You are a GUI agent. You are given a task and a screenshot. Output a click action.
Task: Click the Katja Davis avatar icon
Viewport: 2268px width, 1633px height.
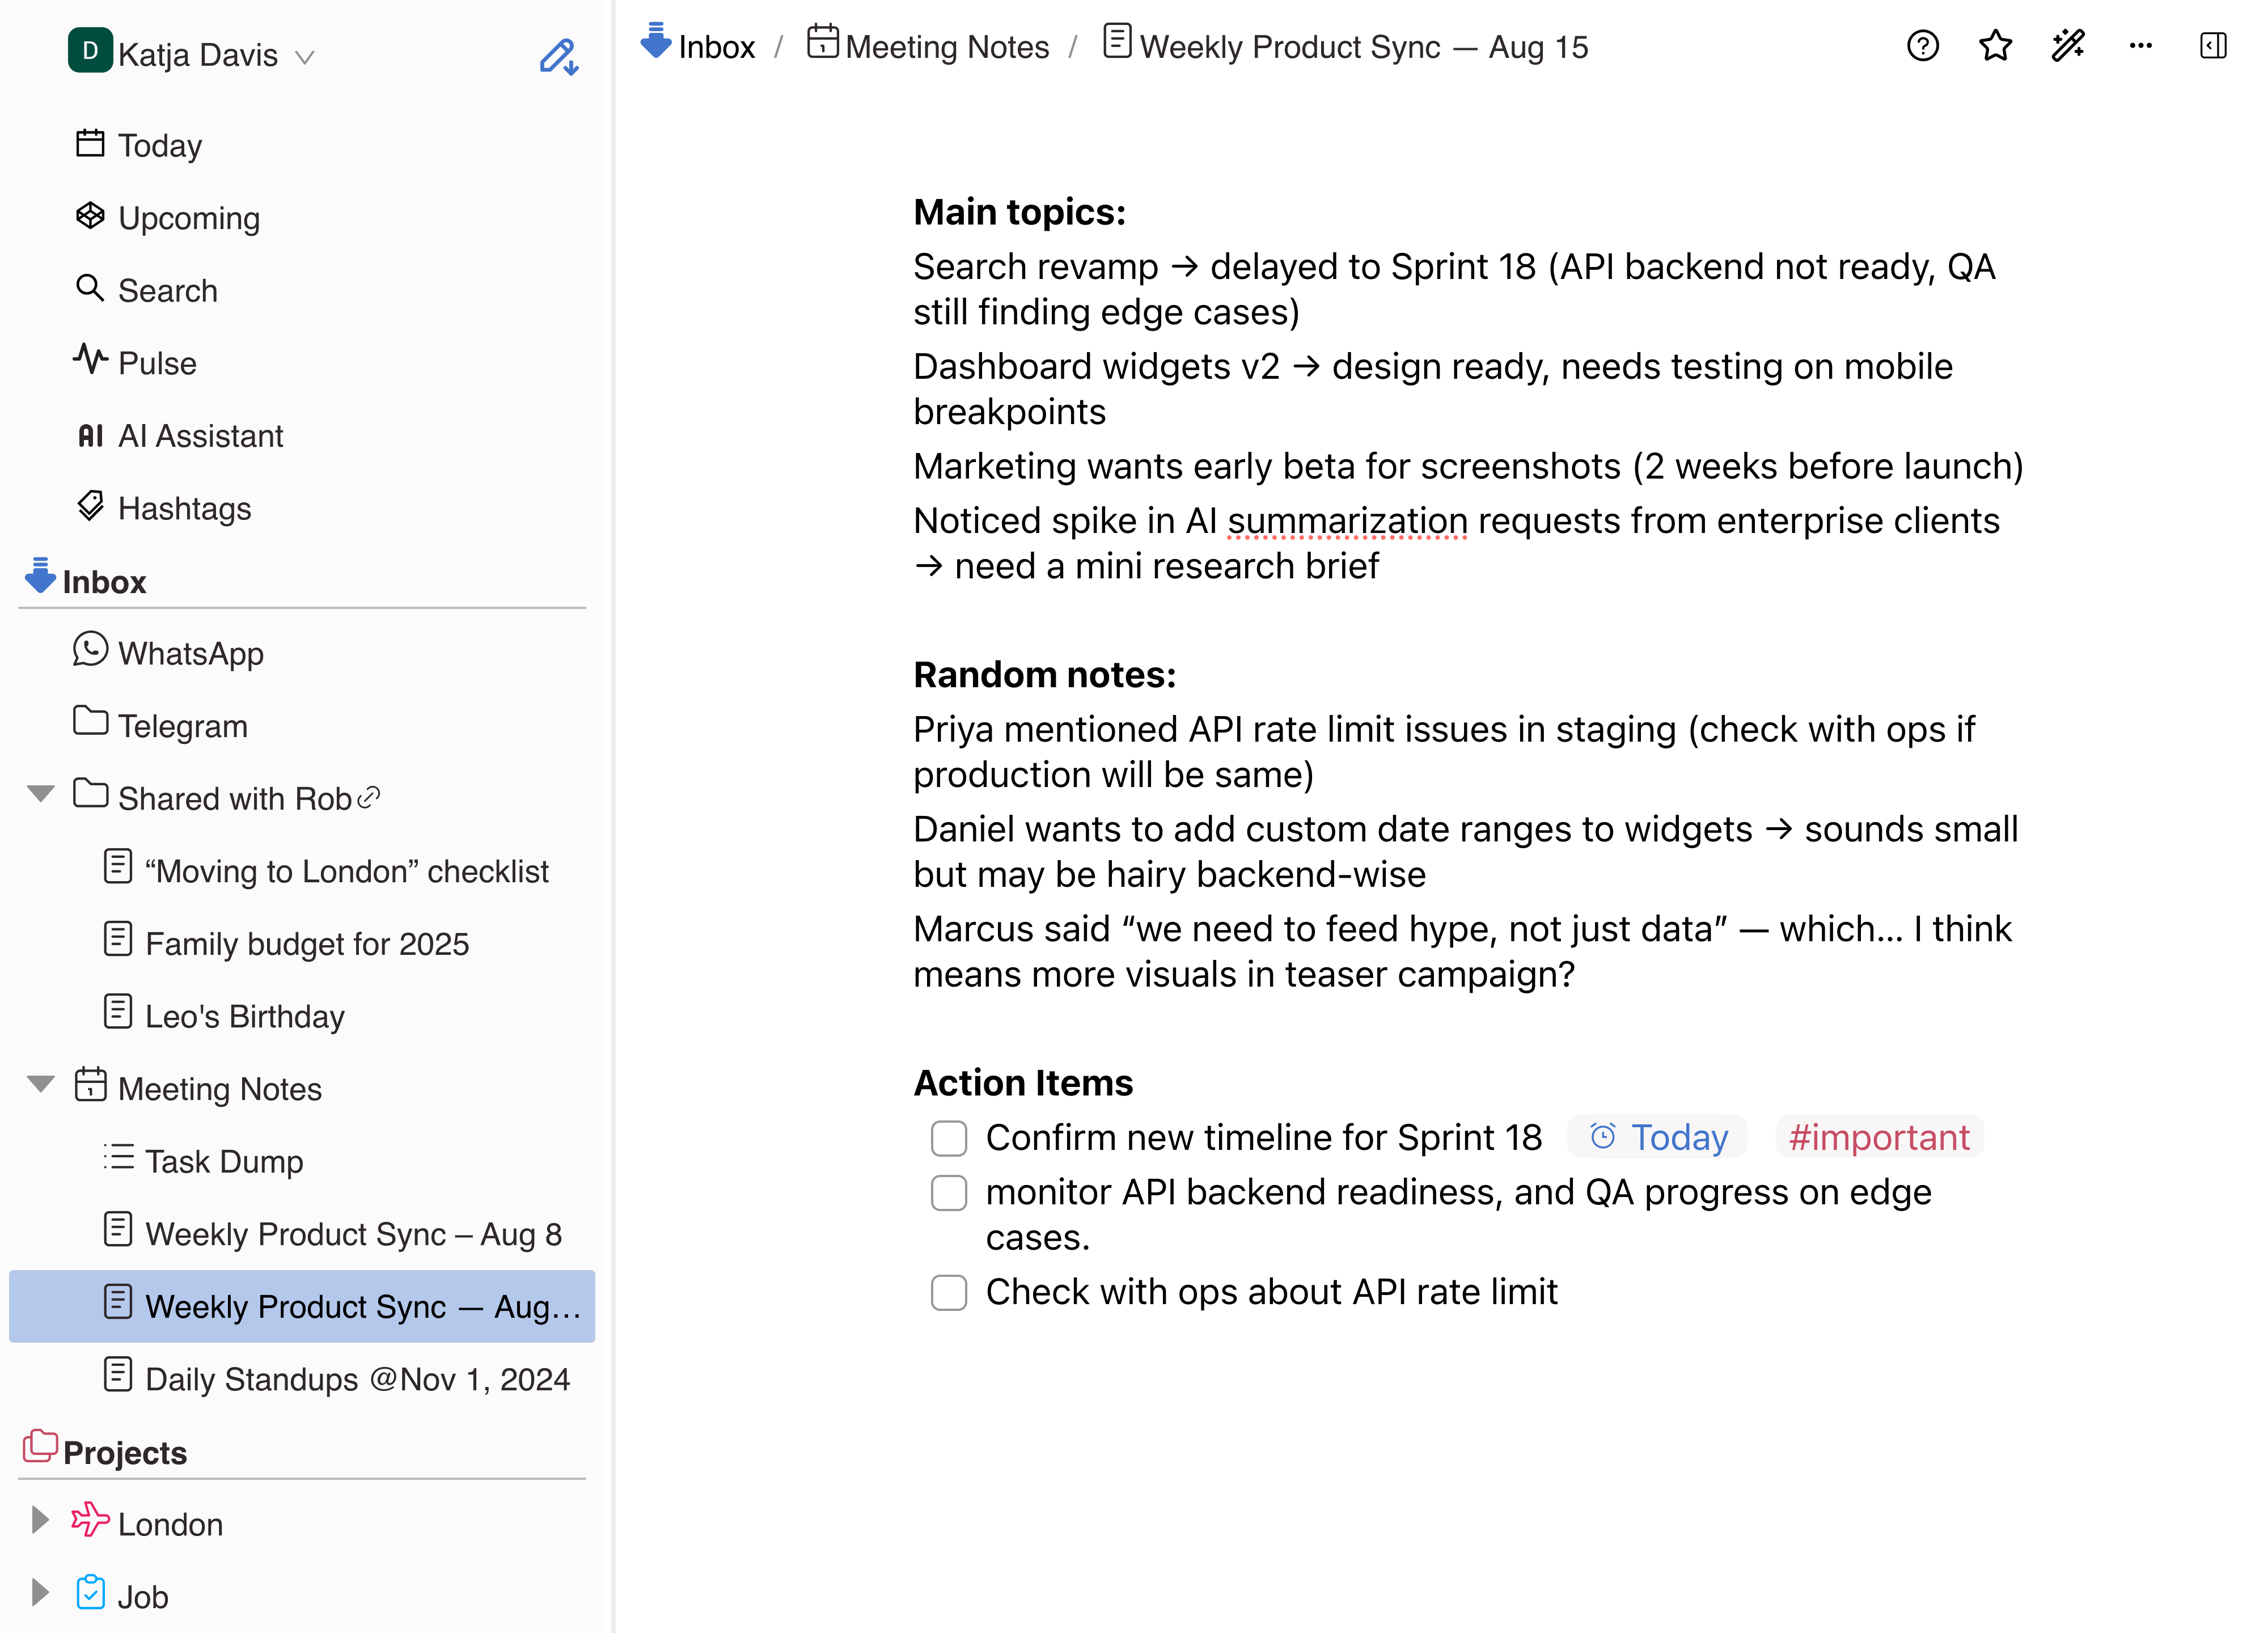coord(90,51)
